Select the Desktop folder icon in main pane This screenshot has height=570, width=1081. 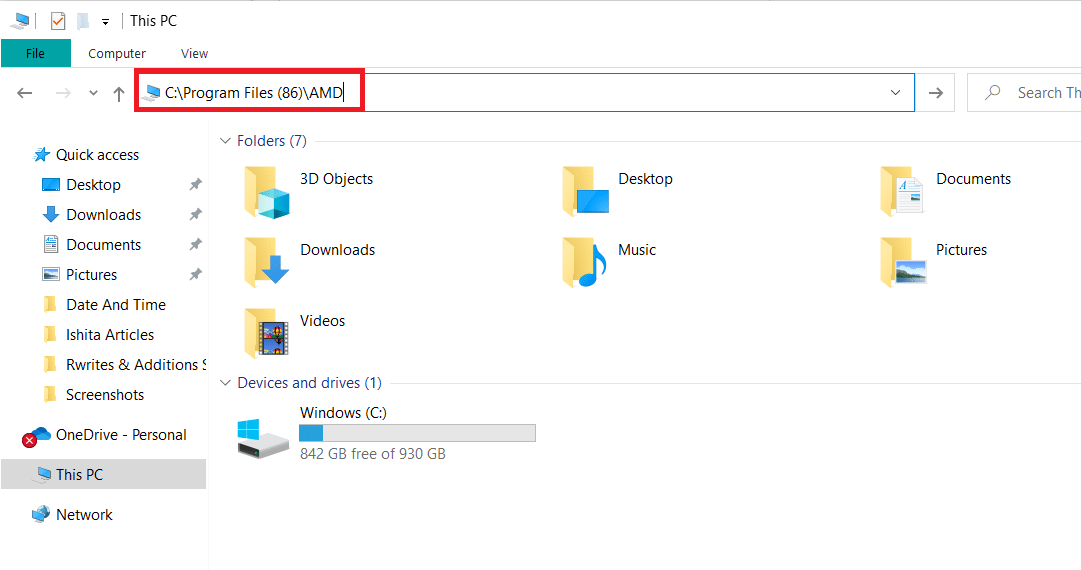(x=585, y=192)
